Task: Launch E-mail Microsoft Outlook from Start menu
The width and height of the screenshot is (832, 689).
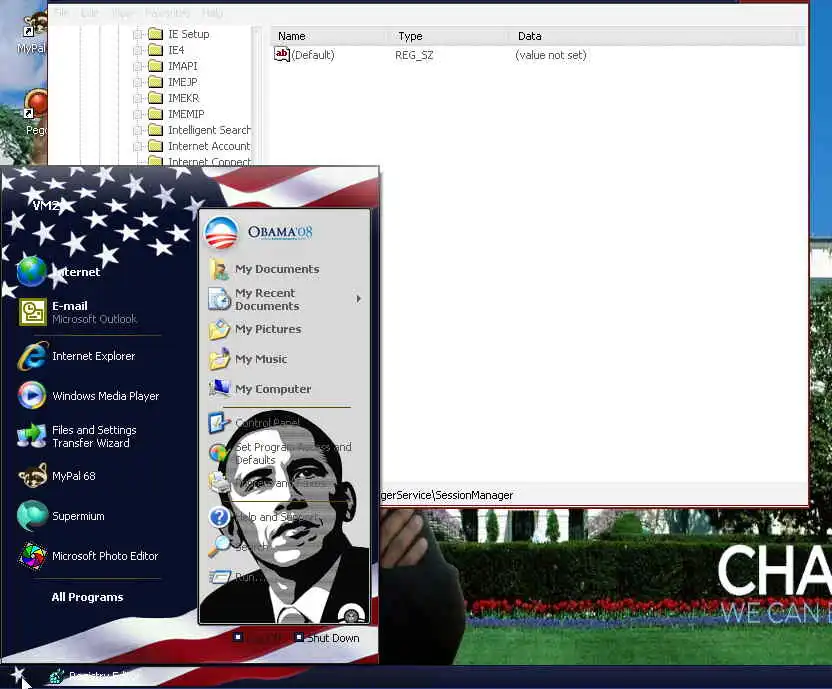Action: click(77, 312)
